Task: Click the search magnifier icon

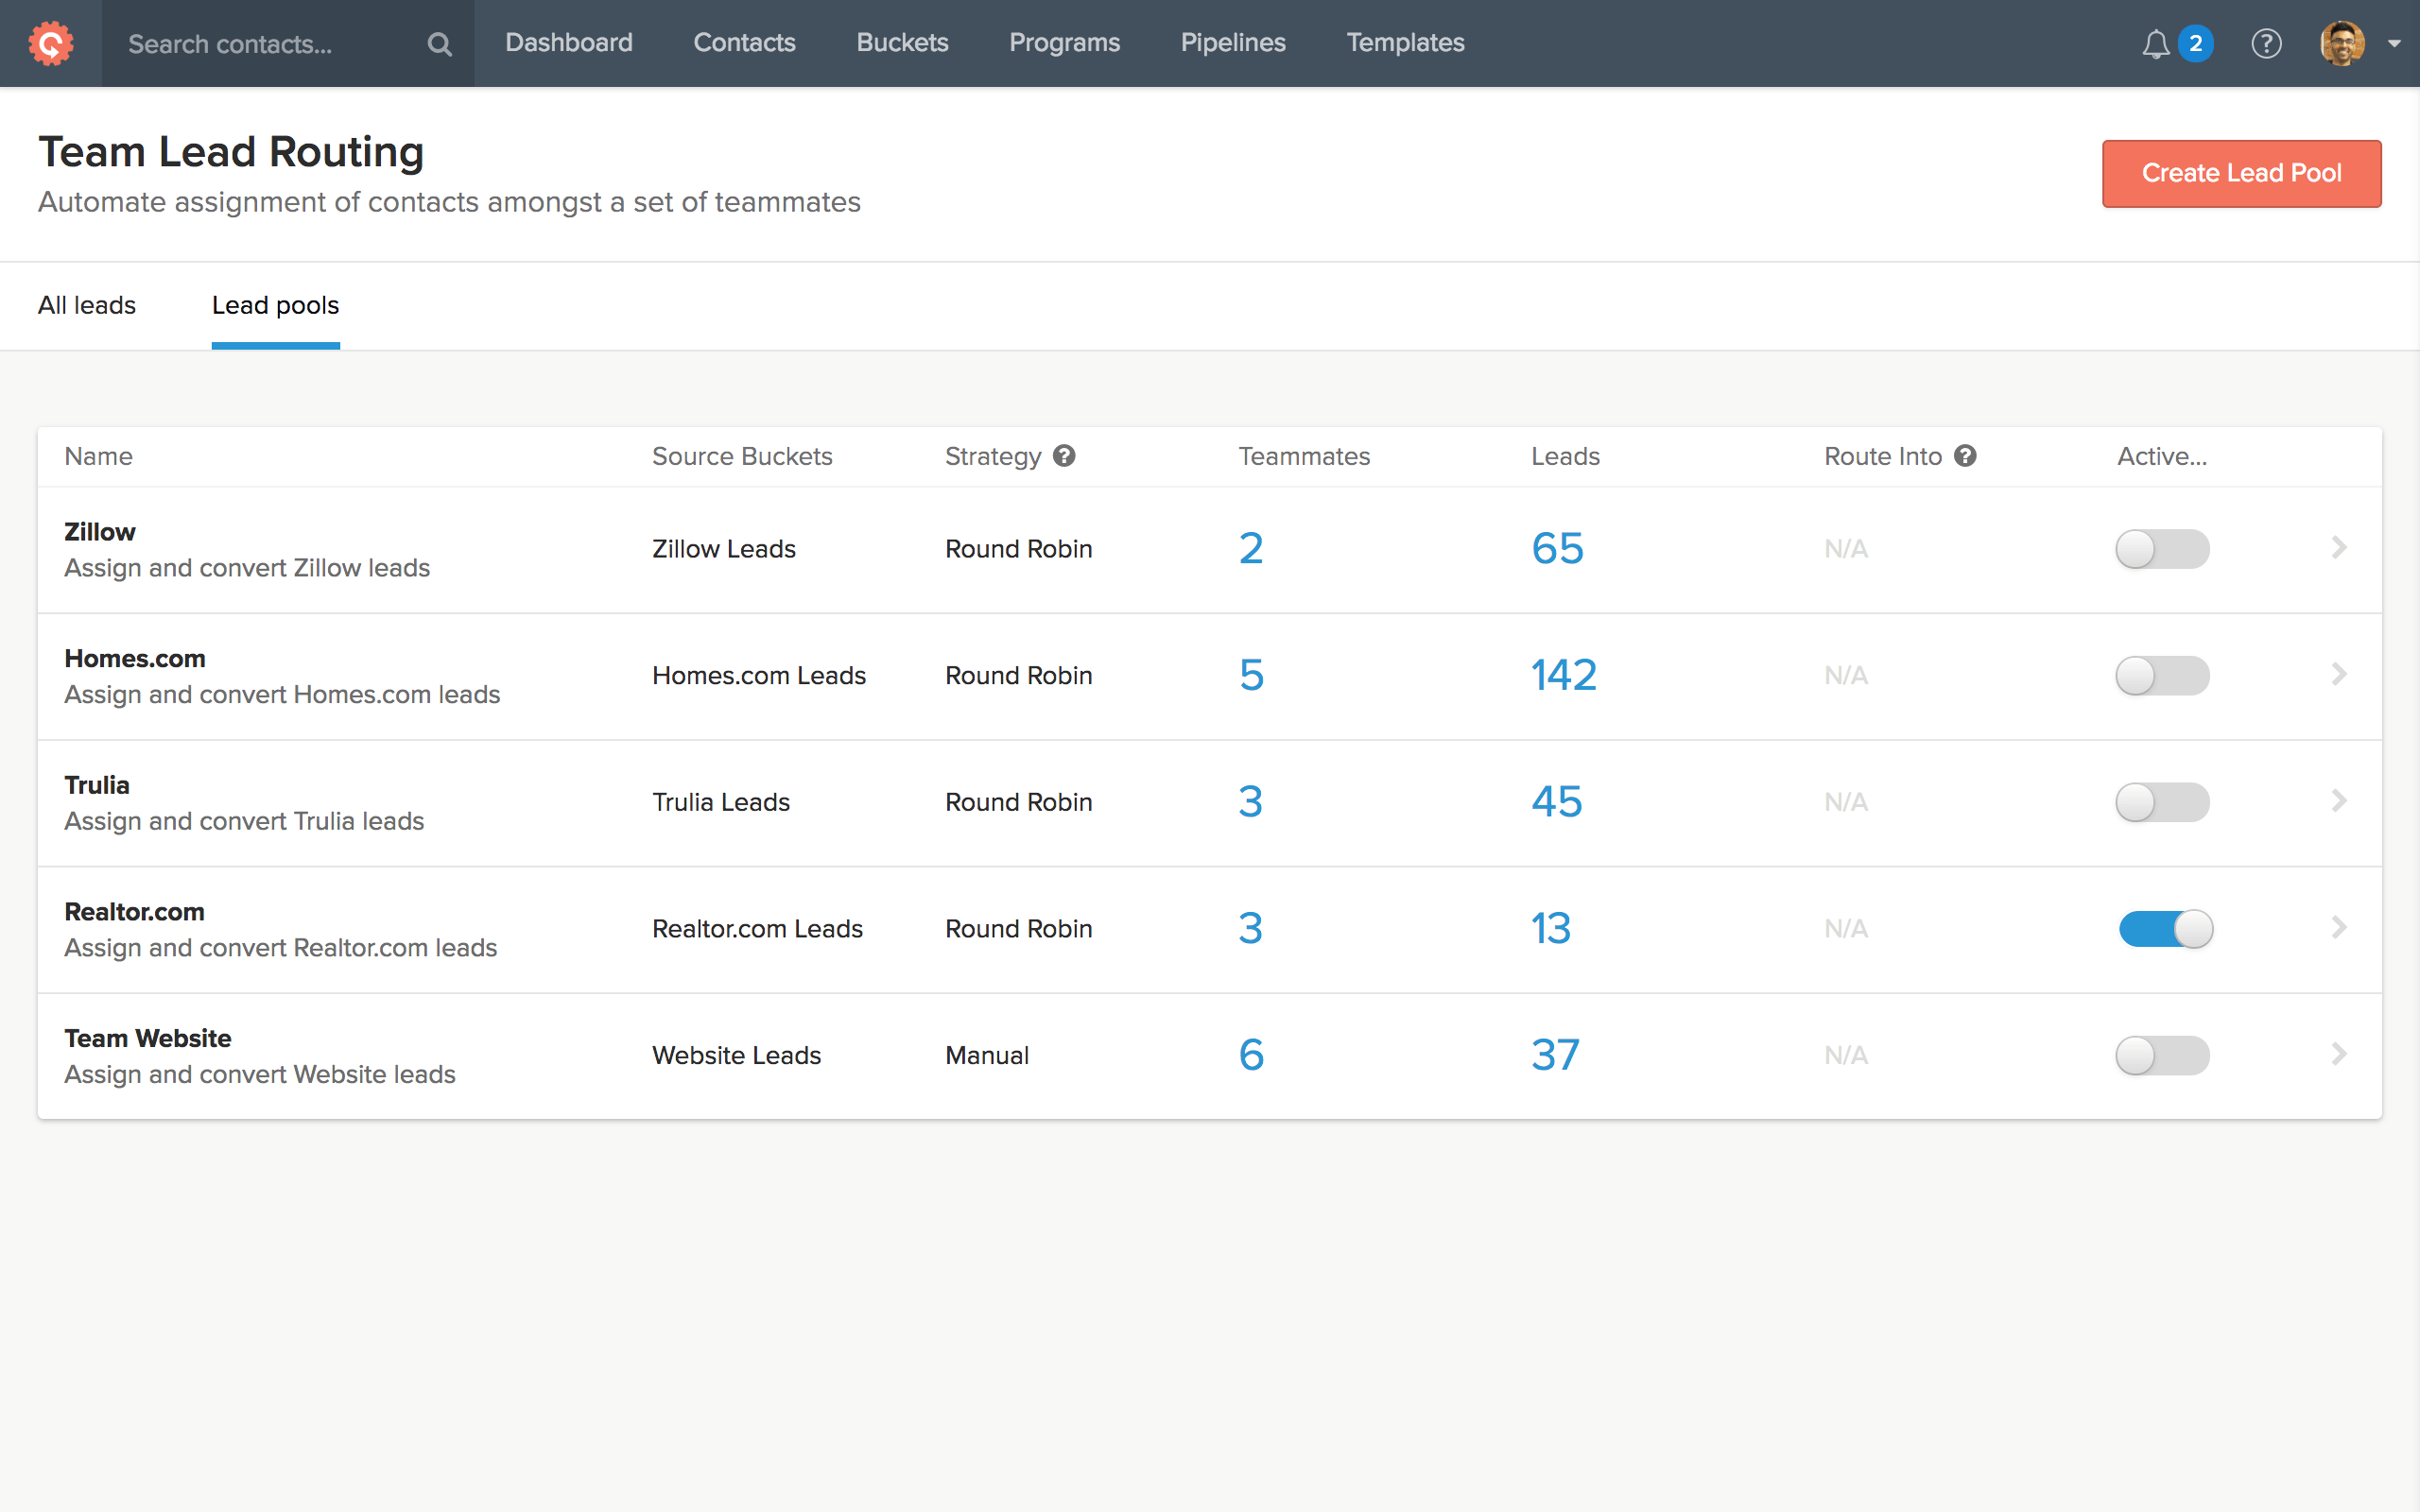Action: tap(439, 44)
